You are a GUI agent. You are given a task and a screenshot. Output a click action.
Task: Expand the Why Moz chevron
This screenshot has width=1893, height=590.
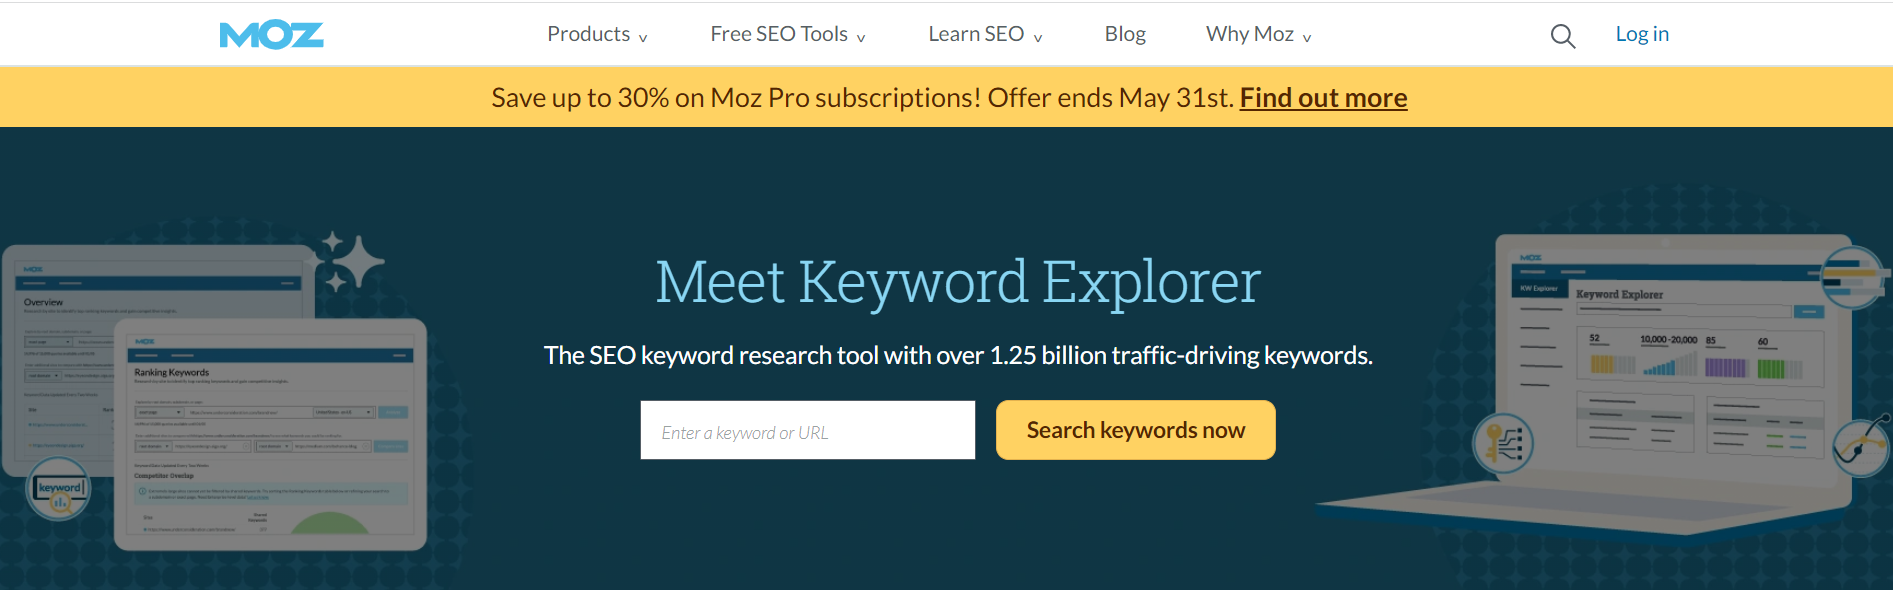[1307, 38]
